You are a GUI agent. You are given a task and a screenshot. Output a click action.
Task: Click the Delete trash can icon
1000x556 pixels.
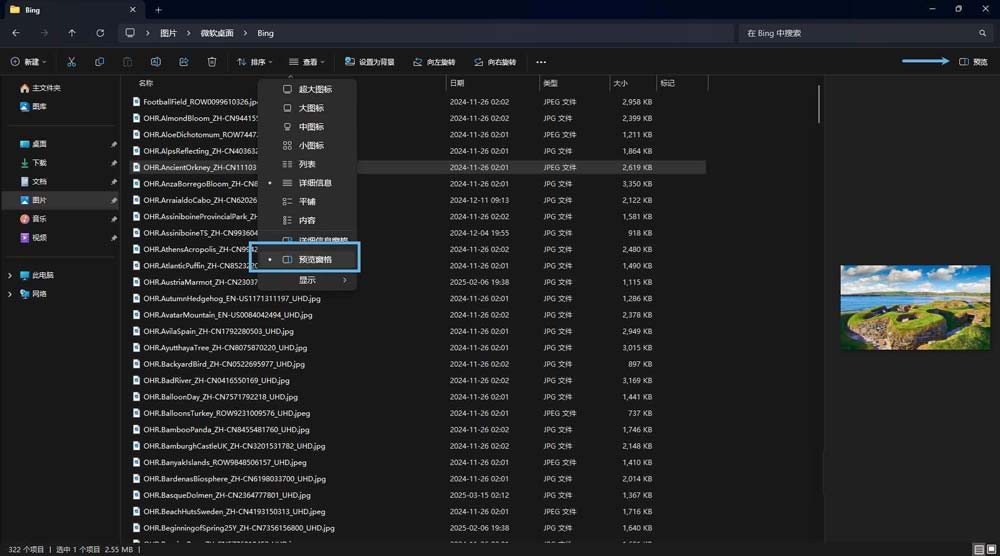tap(211, 62)
